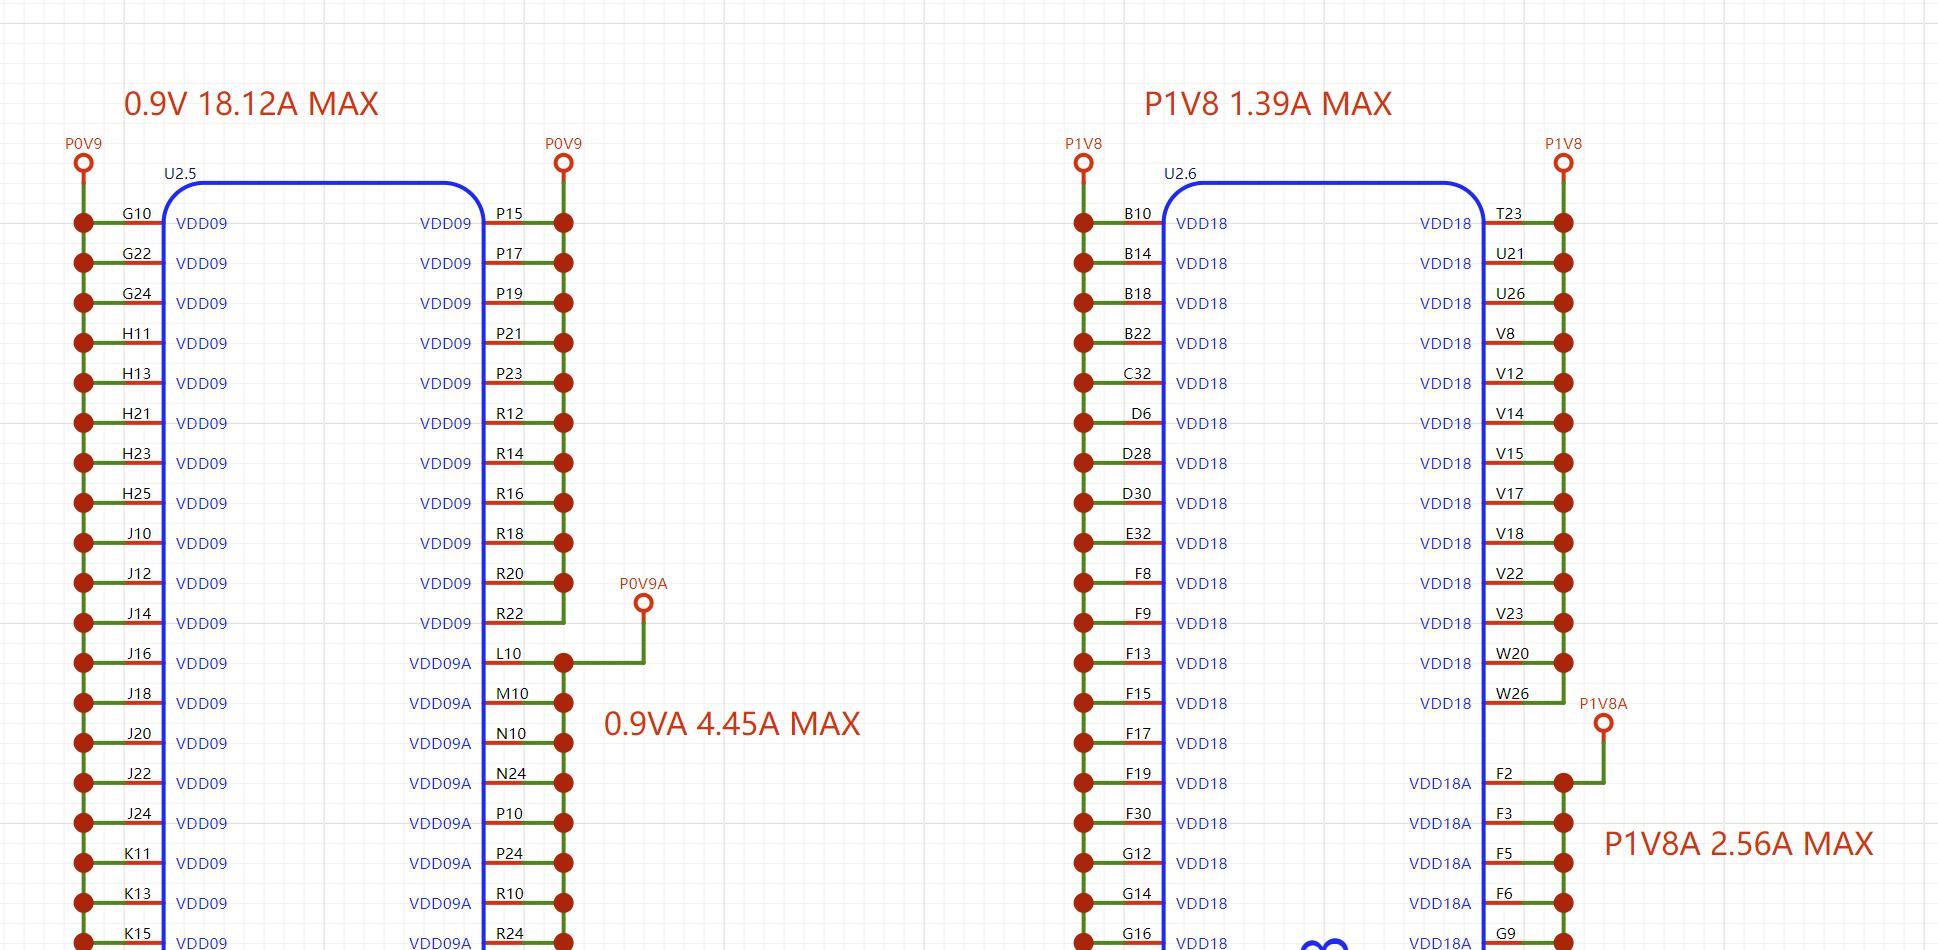Select the "P1V8 1.39A MAX" text annotation
Viewport: 1938px width, 950px height.
[x=1267, y=104]
